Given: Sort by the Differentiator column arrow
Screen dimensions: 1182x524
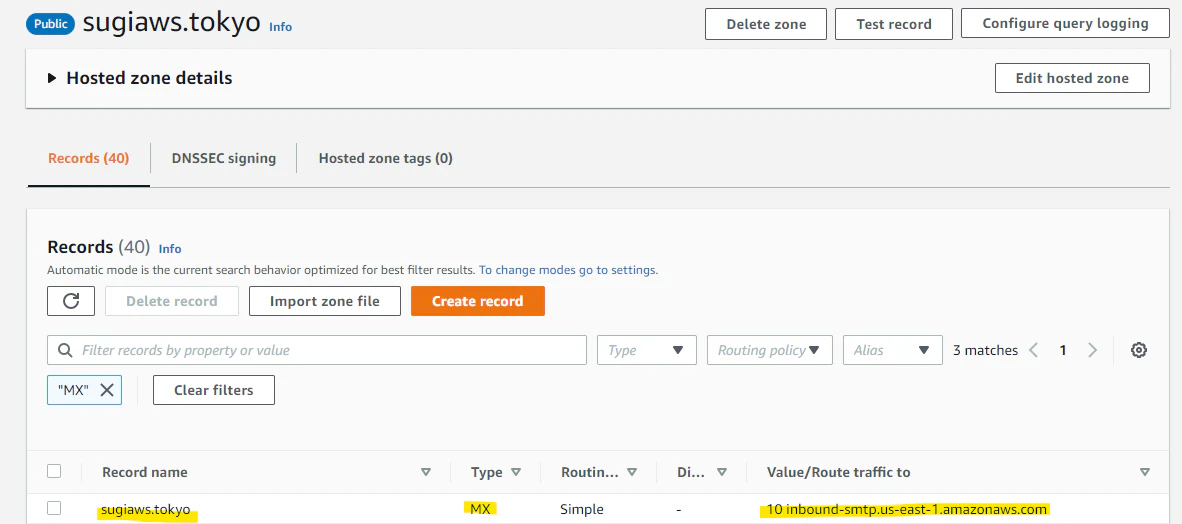Looking at the screenshot, I should [721, 472].
